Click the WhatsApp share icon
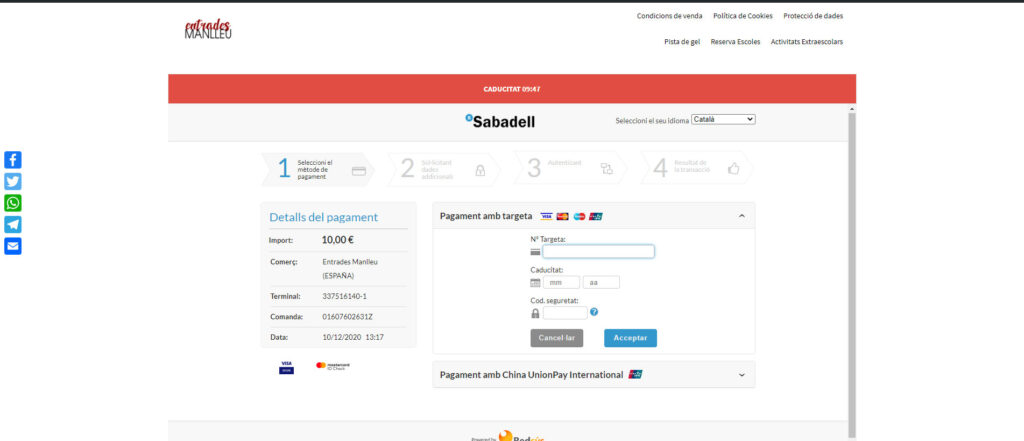 [13, 203]
